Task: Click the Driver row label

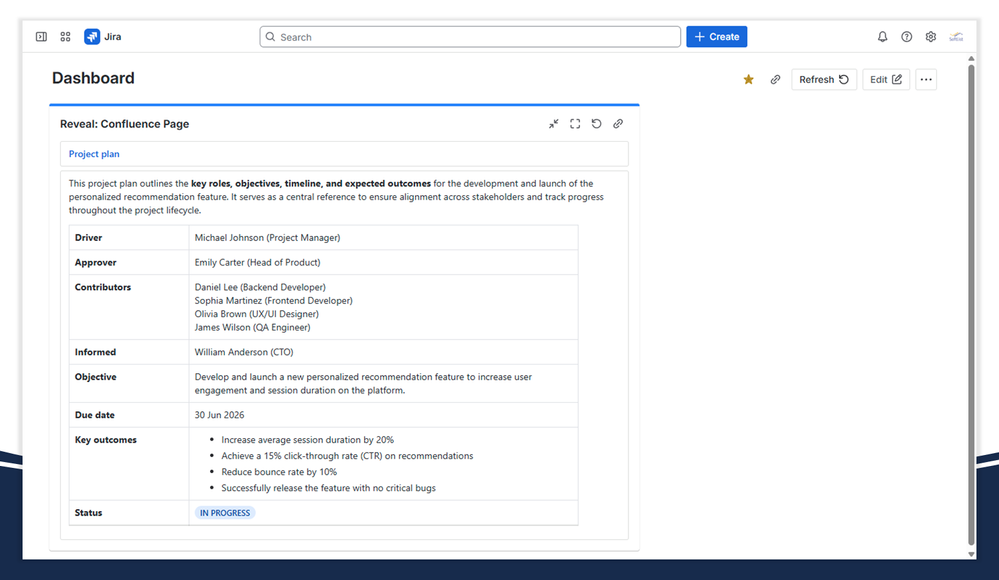Action: tap(89, 237)
